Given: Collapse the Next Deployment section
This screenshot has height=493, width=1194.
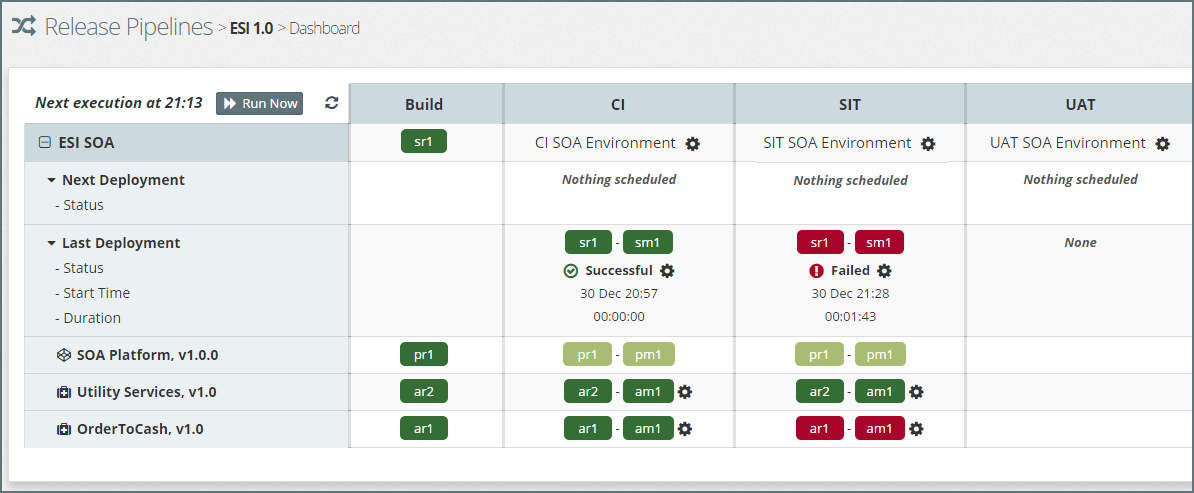Looking at the screenshot, I should coord(51,181).
